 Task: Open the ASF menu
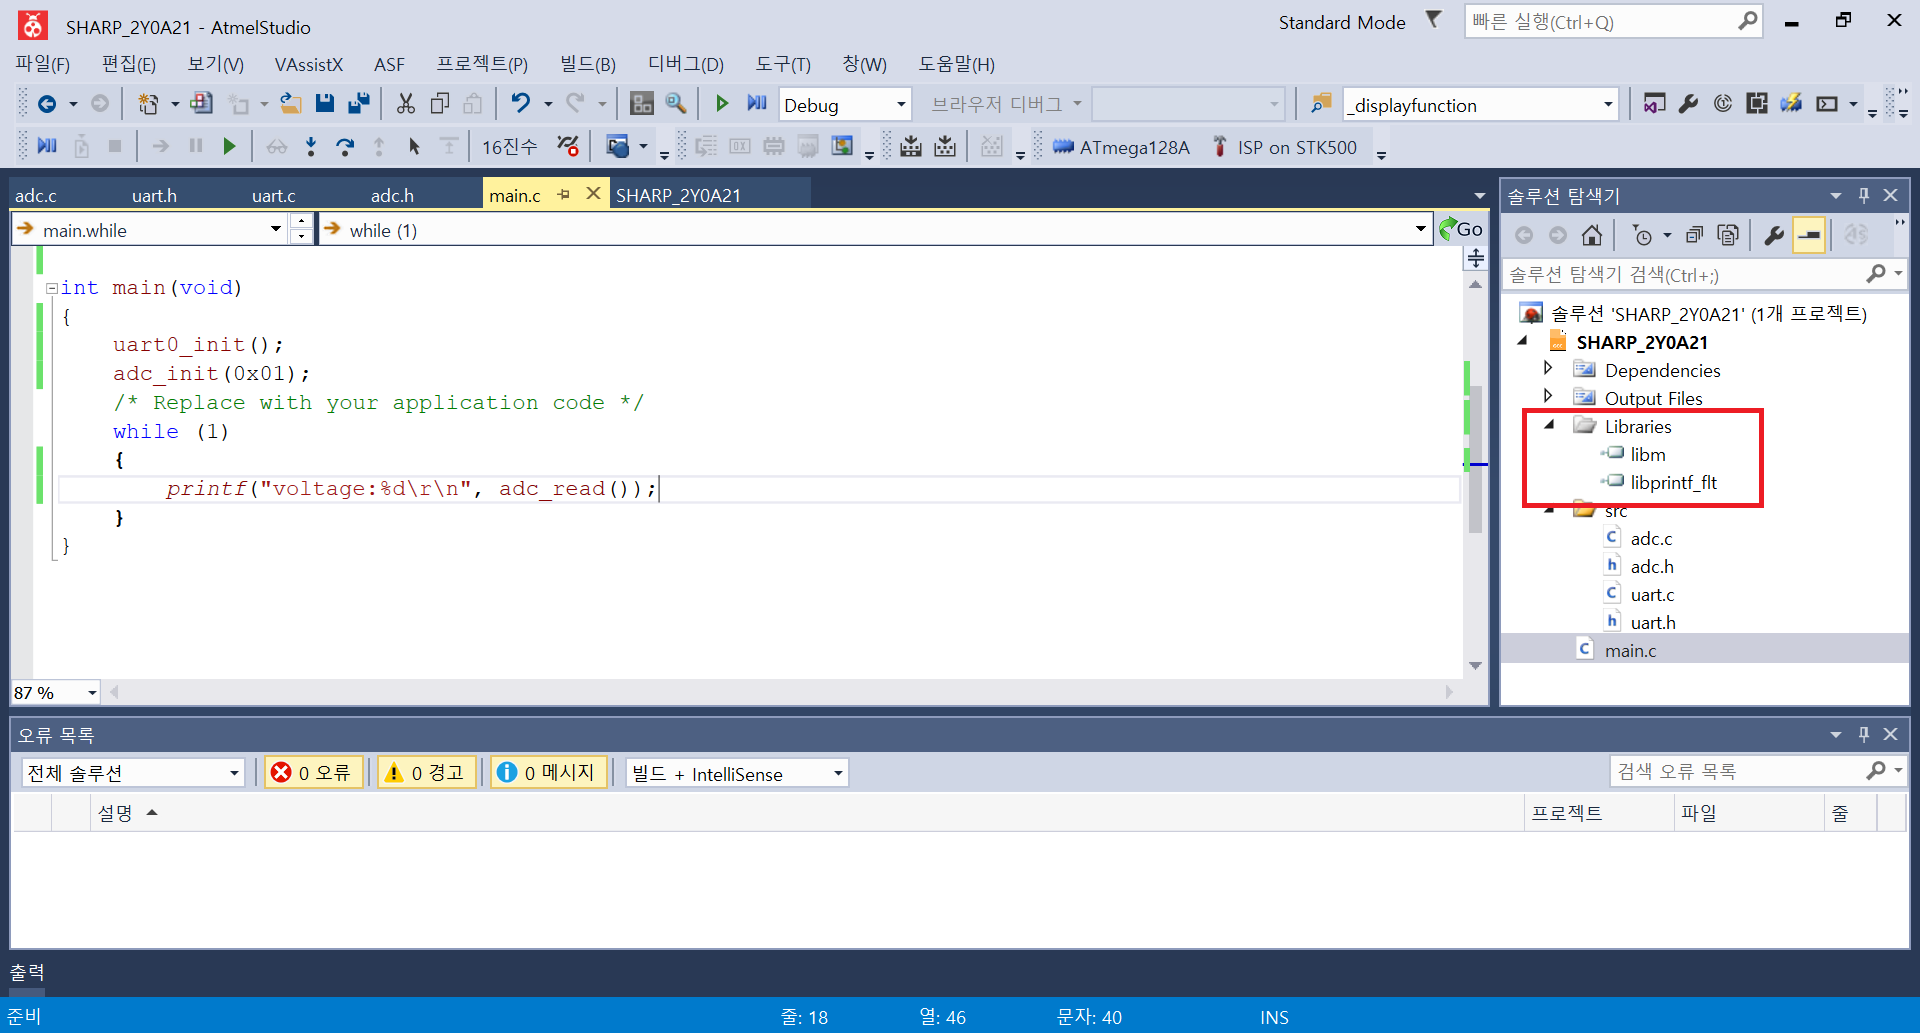click(390, 64)
